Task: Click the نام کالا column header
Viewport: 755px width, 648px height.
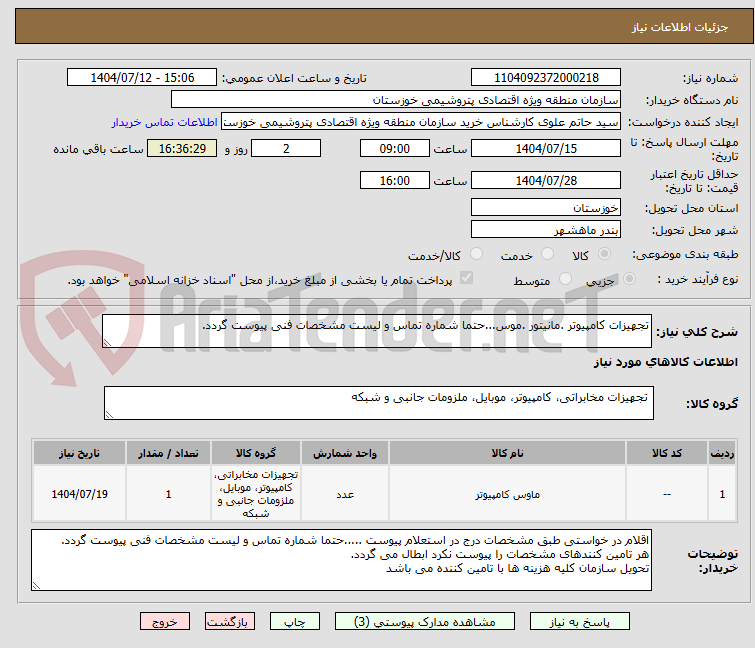Action: tap(507, 453)
